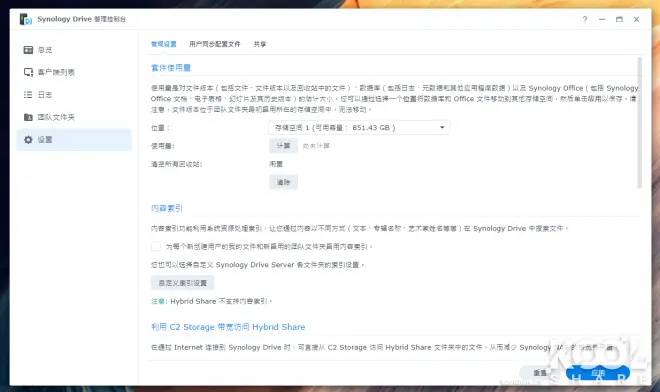Open the 客户端列表 client list icon
The width and height of the screenshot is (660, 392).
28,72
